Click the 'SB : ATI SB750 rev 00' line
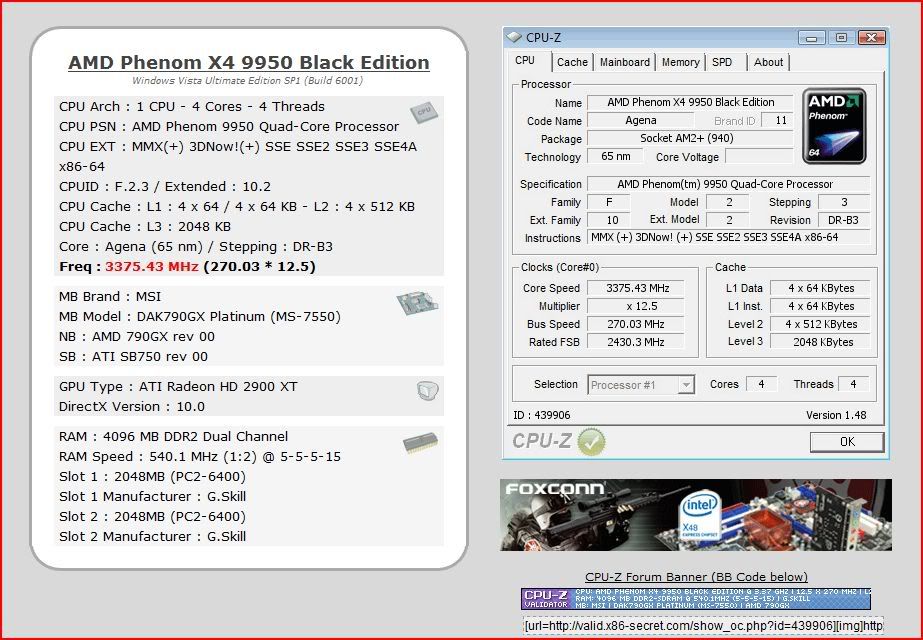The height and width of the screenshot is (640, 923). coord(133,357)
